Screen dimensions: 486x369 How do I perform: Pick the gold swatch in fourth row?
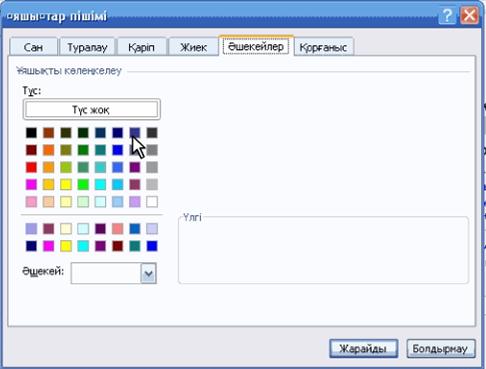coord(49,184)
